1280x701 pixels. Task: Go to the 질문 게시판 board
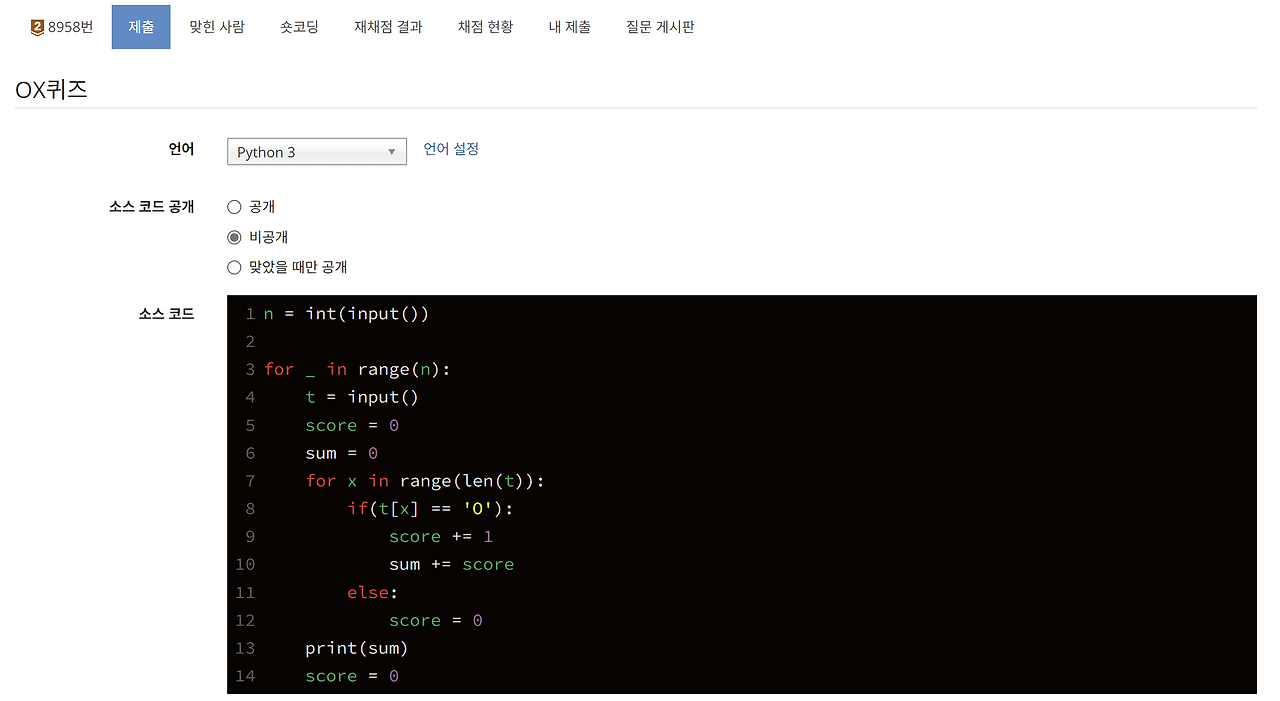660,27
